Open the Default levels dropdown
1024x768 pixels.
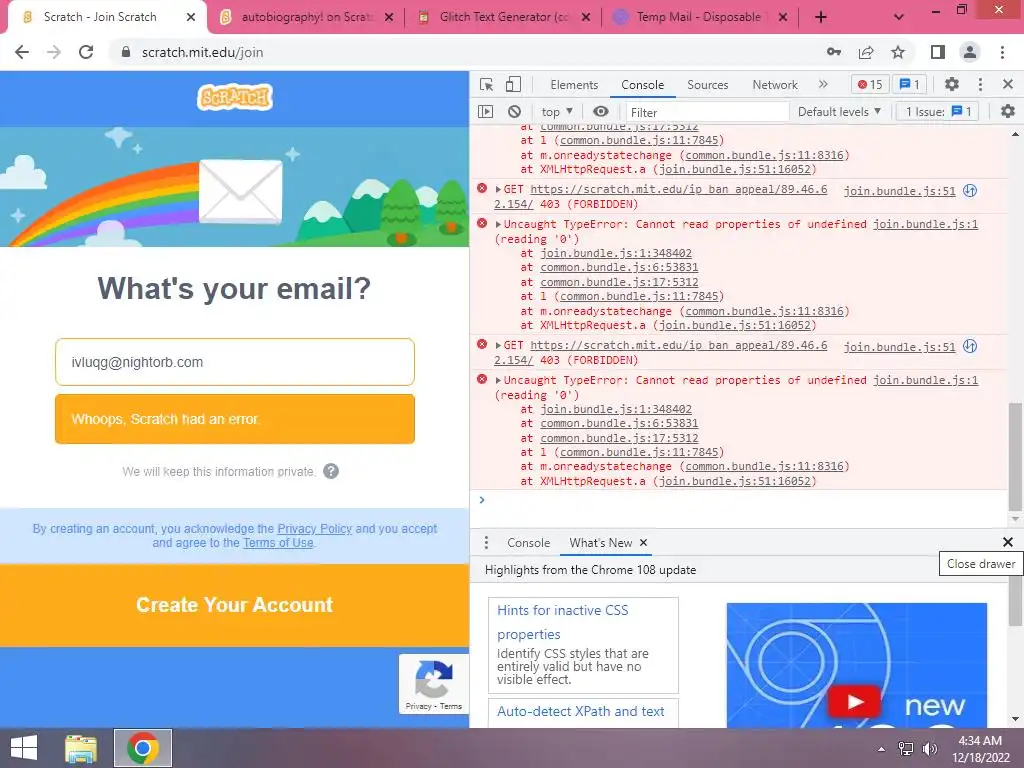point(839,112)
